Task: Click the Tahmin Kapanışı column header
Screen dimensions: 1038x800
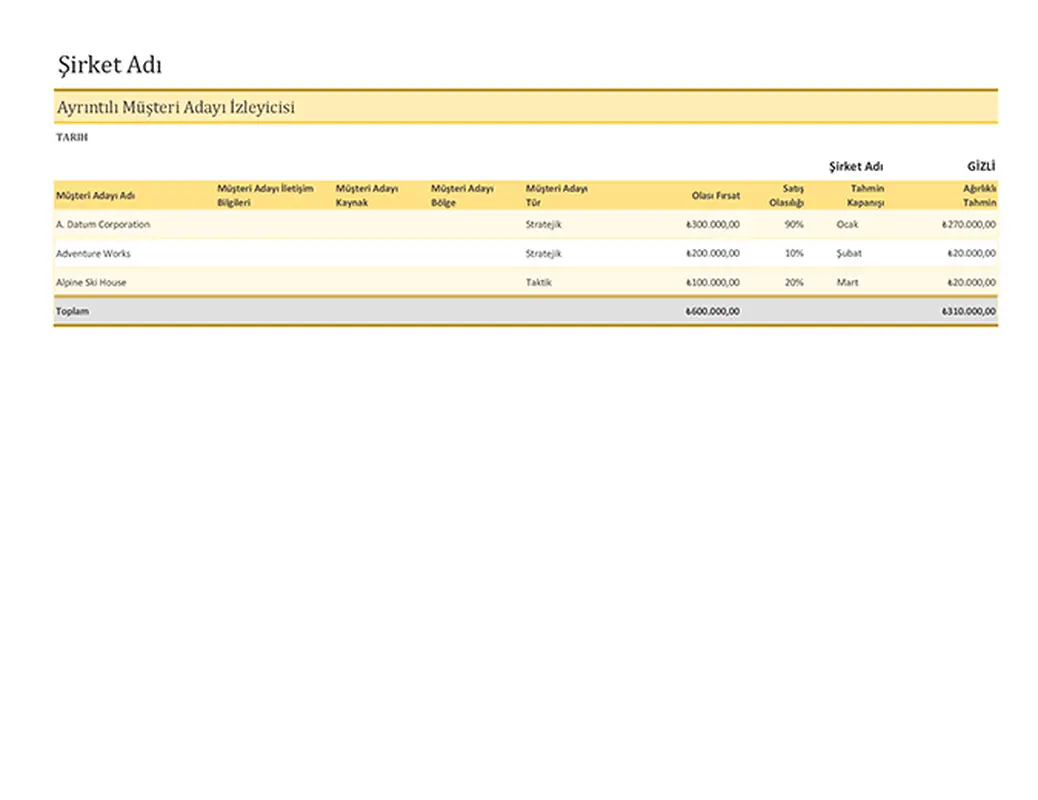Action: click(866, 195)
